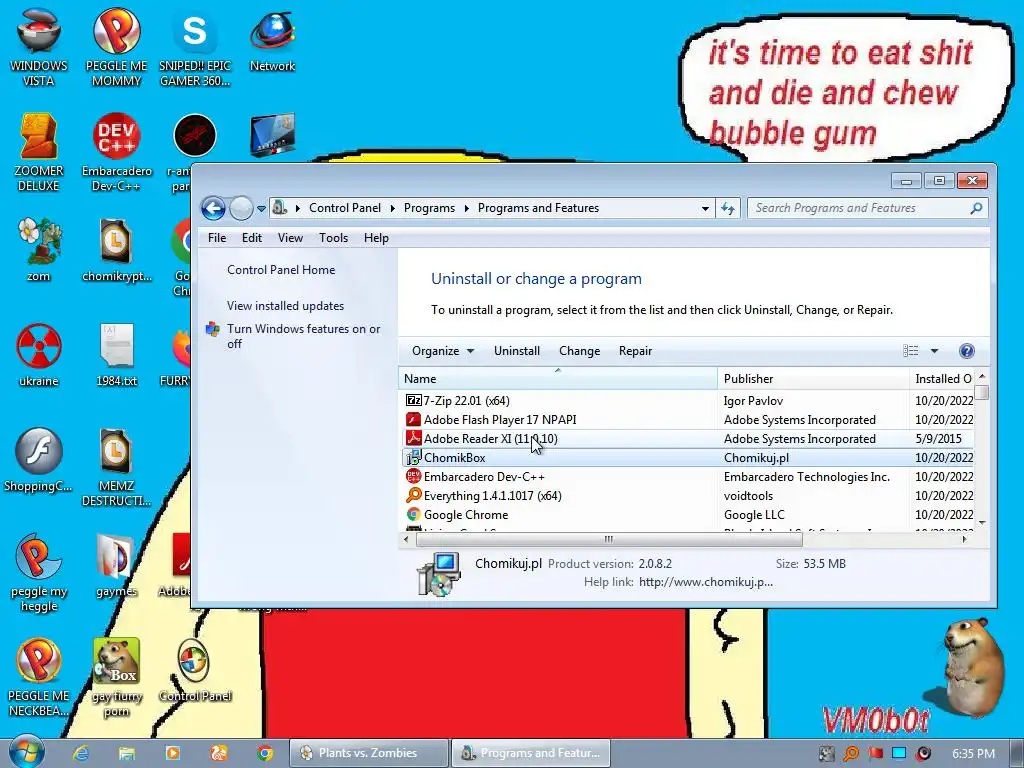
Task: Launch Google Chrome from the taskbar
Action: pos(264,753)
